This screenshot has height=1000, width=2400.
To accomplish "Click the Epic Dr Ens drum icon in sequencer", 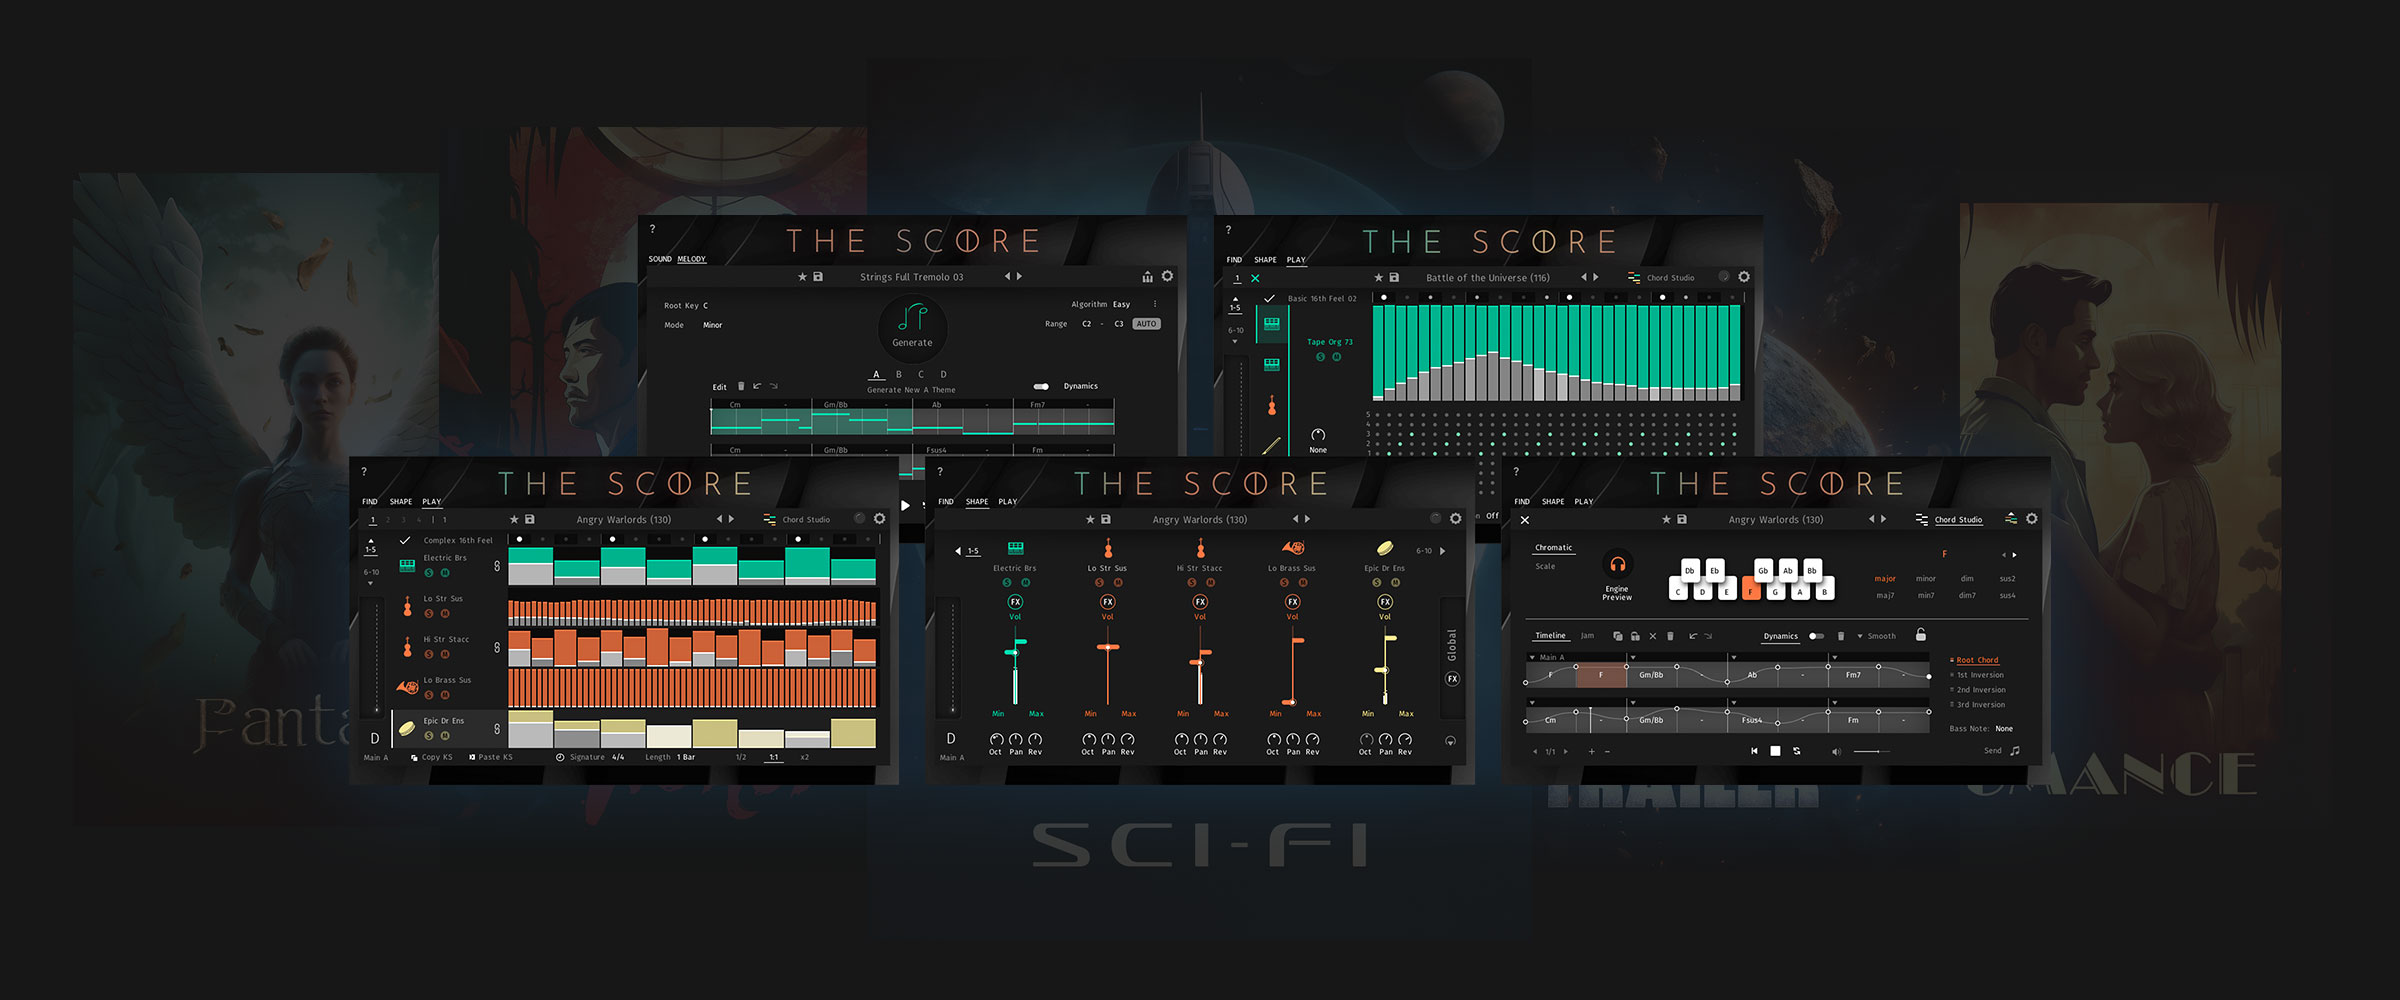I will pyautogui.click(x=407, y=729).
